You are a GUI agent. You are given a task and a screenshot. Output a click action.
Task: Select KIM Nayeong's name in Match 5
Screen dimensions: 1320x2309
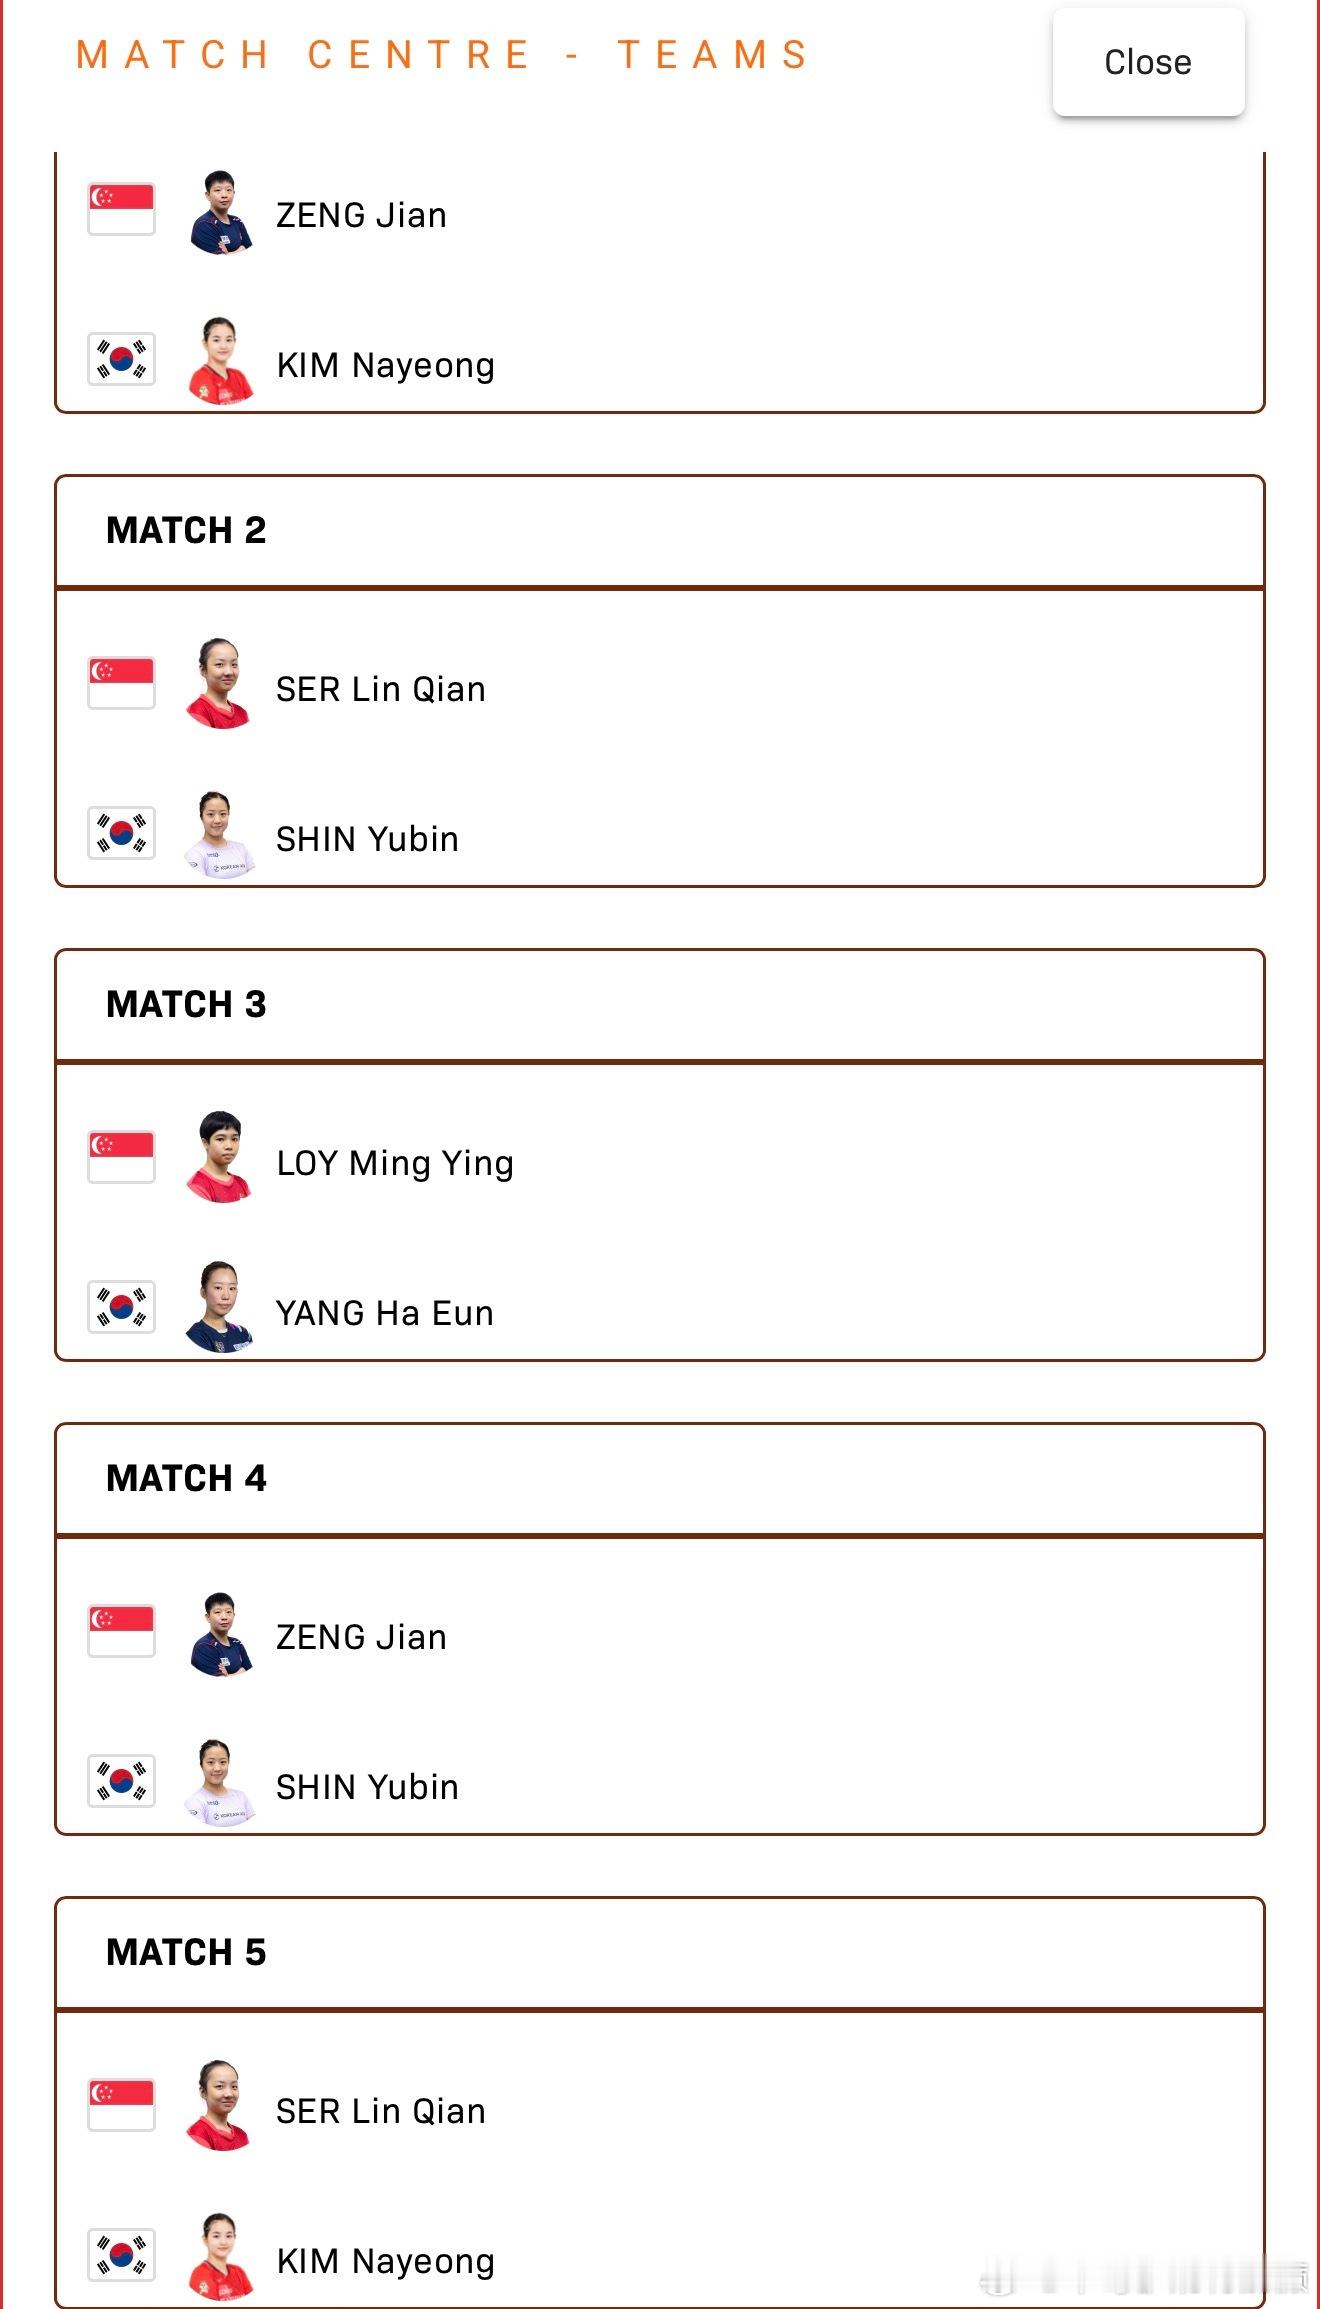coord(386,2262)
